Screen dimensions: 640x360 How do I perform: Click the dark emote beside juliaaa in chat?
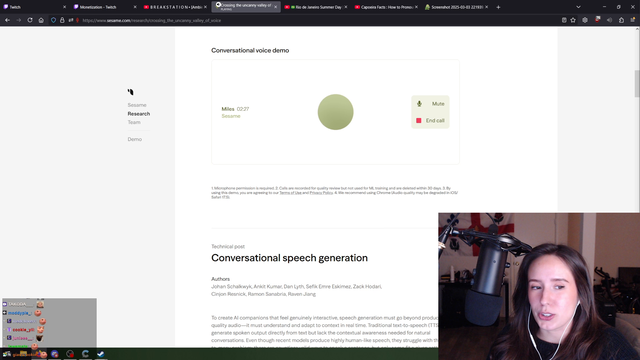coord(39,338)
